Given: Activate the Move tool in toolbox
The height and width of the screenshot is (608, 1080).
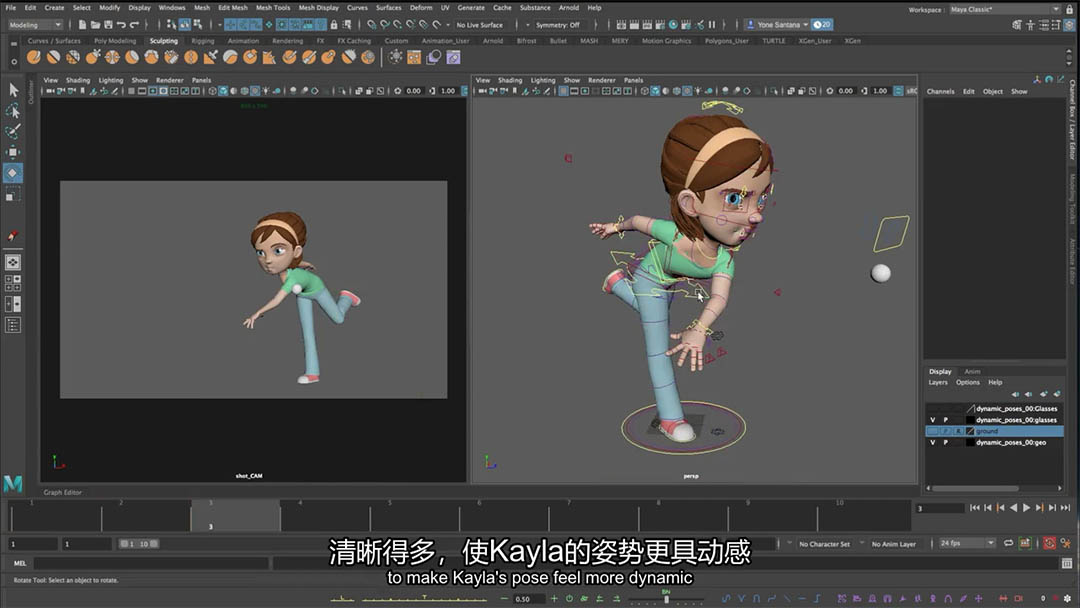Looking at the screenshot, I should coord(13,152).
